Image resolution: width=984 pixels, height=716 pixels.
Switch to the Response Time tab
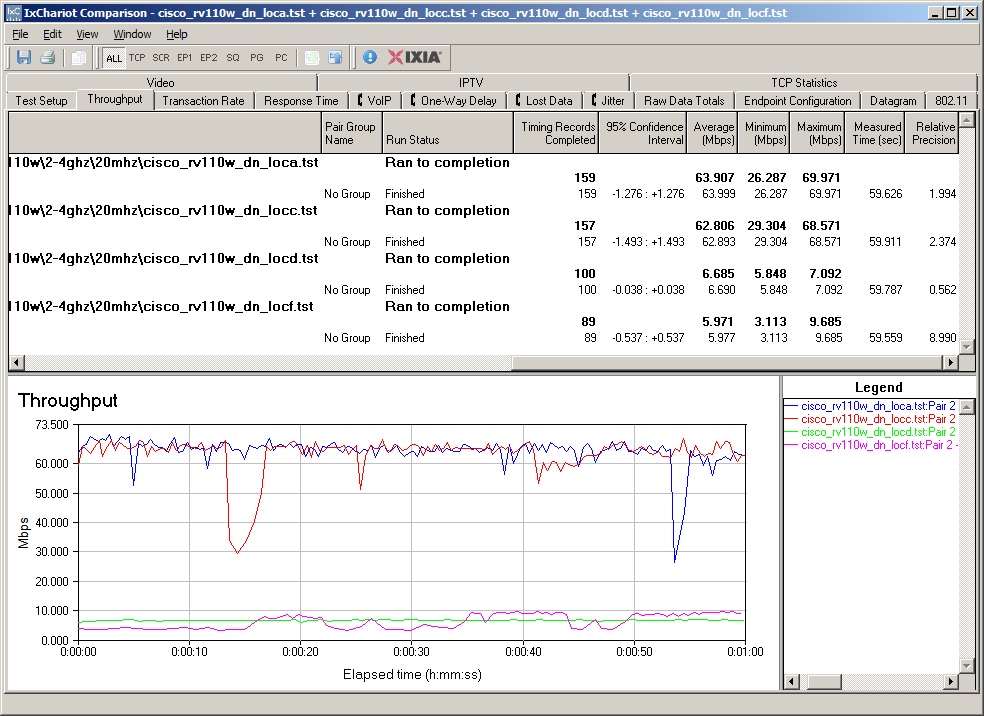point(301,100)
